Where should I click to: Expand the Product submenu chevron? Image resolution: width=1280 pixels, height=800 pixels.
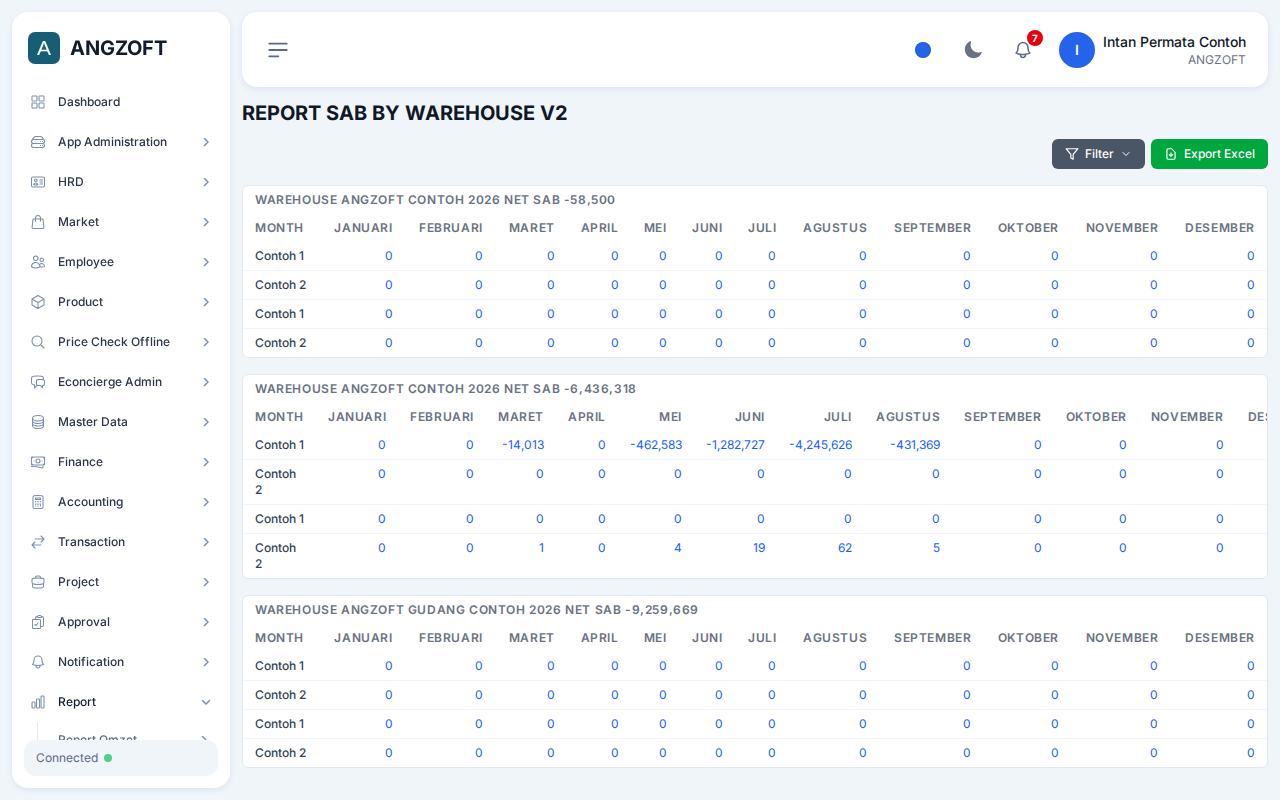click(206, 302)
